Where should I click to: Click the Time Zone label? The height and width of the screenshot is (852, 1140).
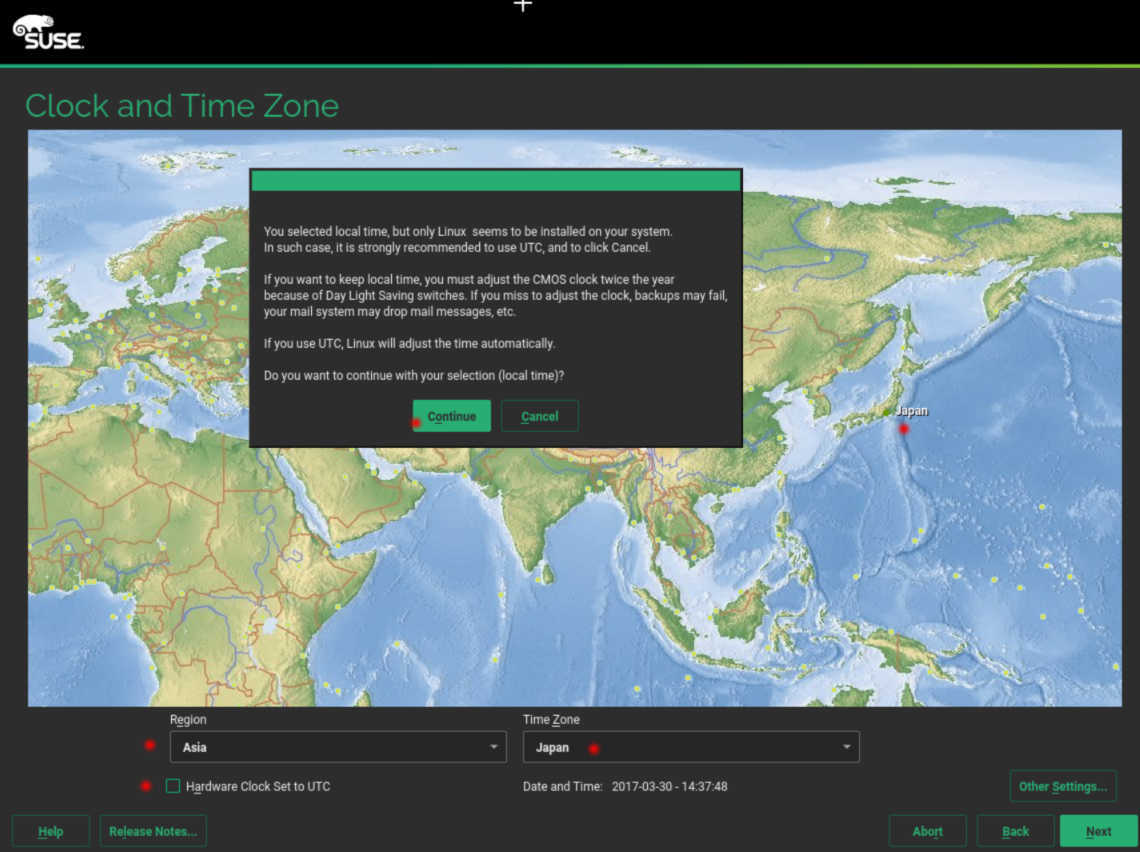[x=551, y=719]
